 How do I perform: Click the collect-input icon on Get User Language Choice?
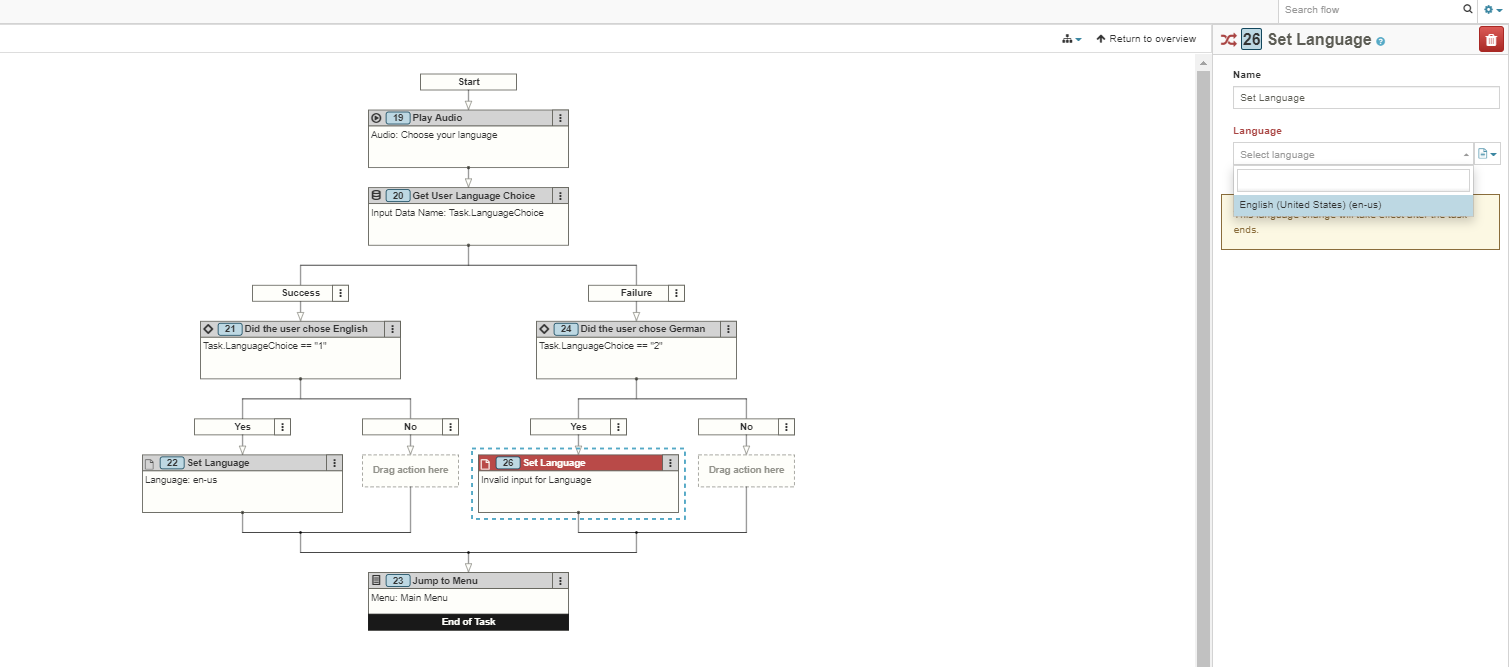tap(374, 195)
